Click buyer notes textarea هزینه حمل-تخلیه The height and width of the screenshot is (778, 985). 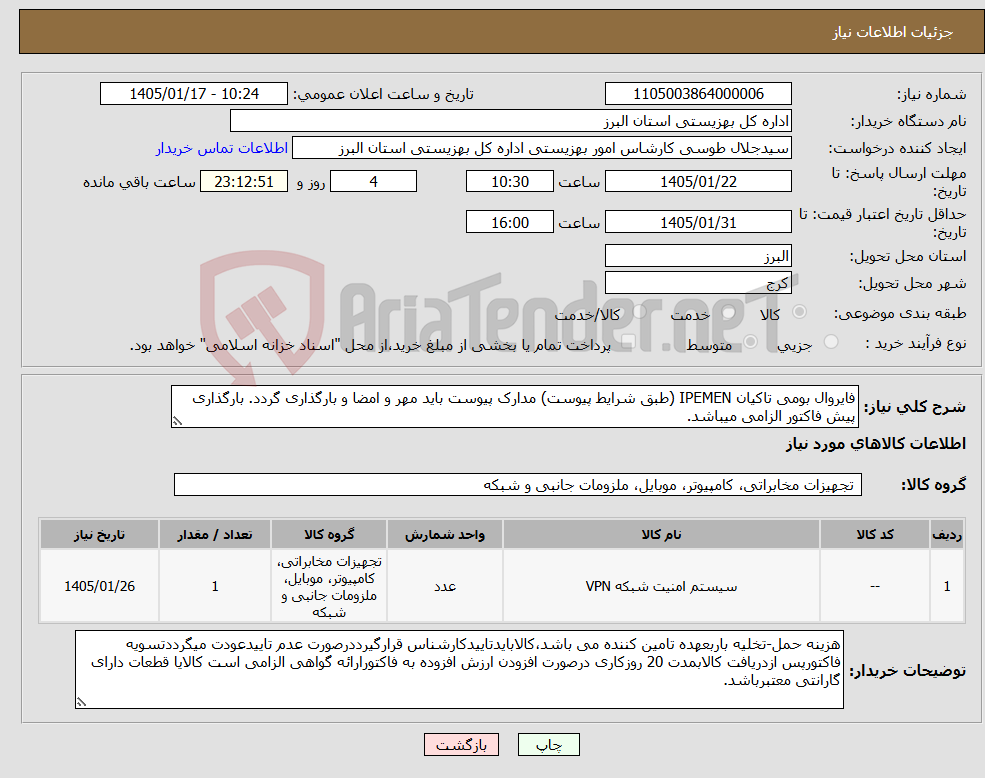[459, 670]
